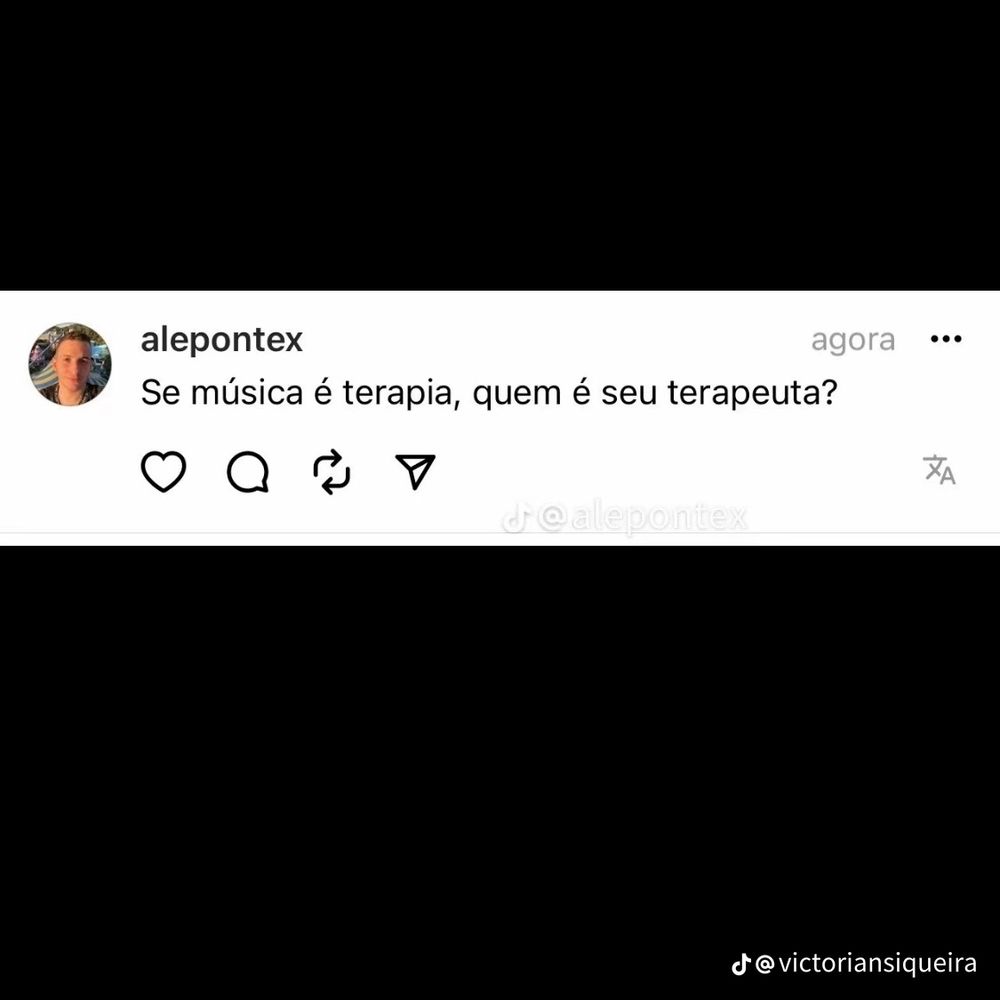Click the "agora" timestamp
This screenshot has width=1000, height=1000.
coord(853,341)
